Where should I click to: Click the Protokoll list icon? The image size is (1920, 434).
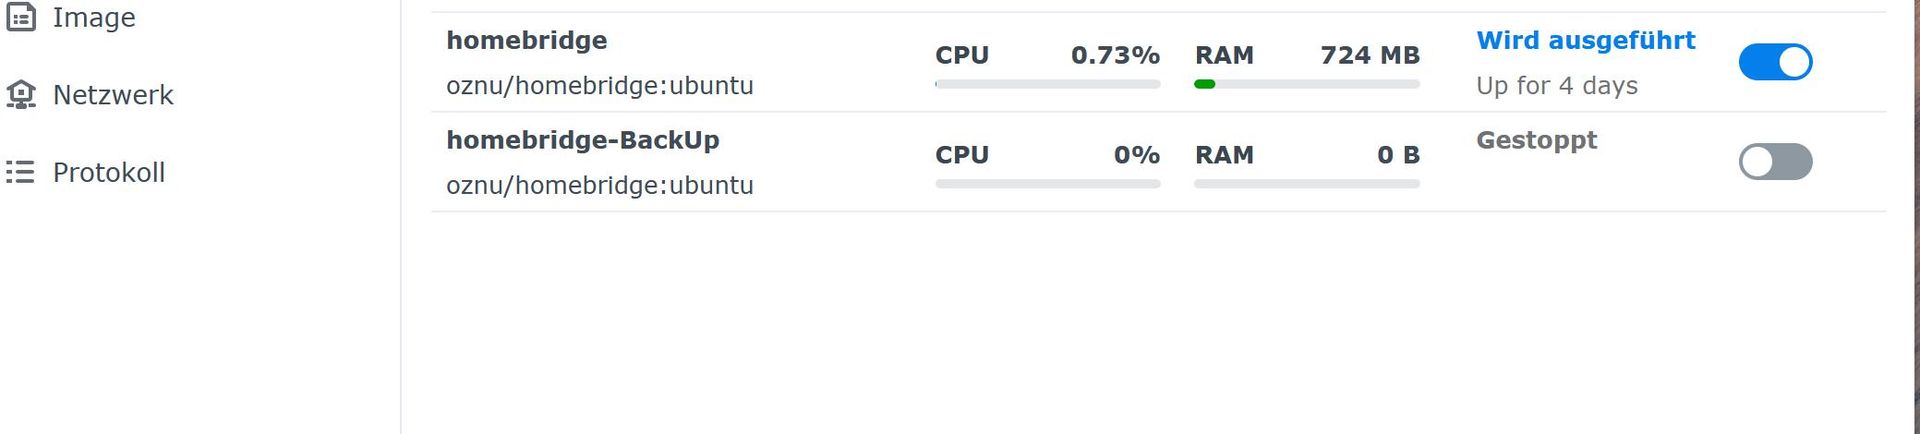pos(21,172)
